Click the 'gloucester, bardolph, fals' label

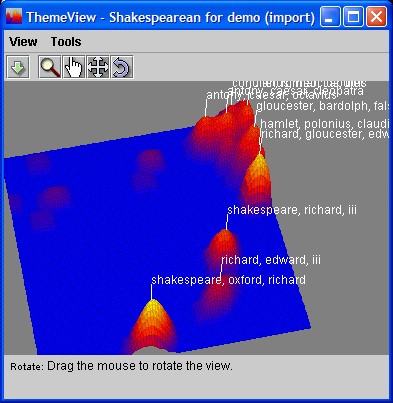point(322,106)
